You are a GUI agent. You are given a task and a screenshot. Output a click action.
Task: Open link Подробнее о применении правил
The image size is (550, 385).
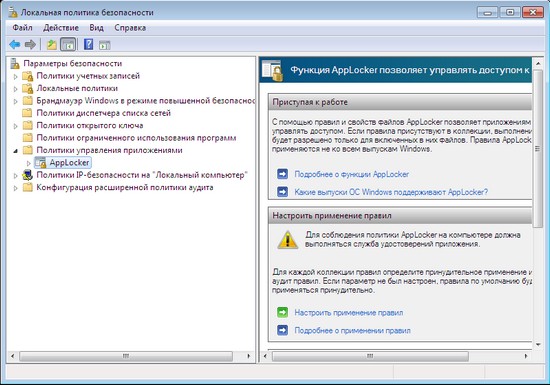coord(352,331)
